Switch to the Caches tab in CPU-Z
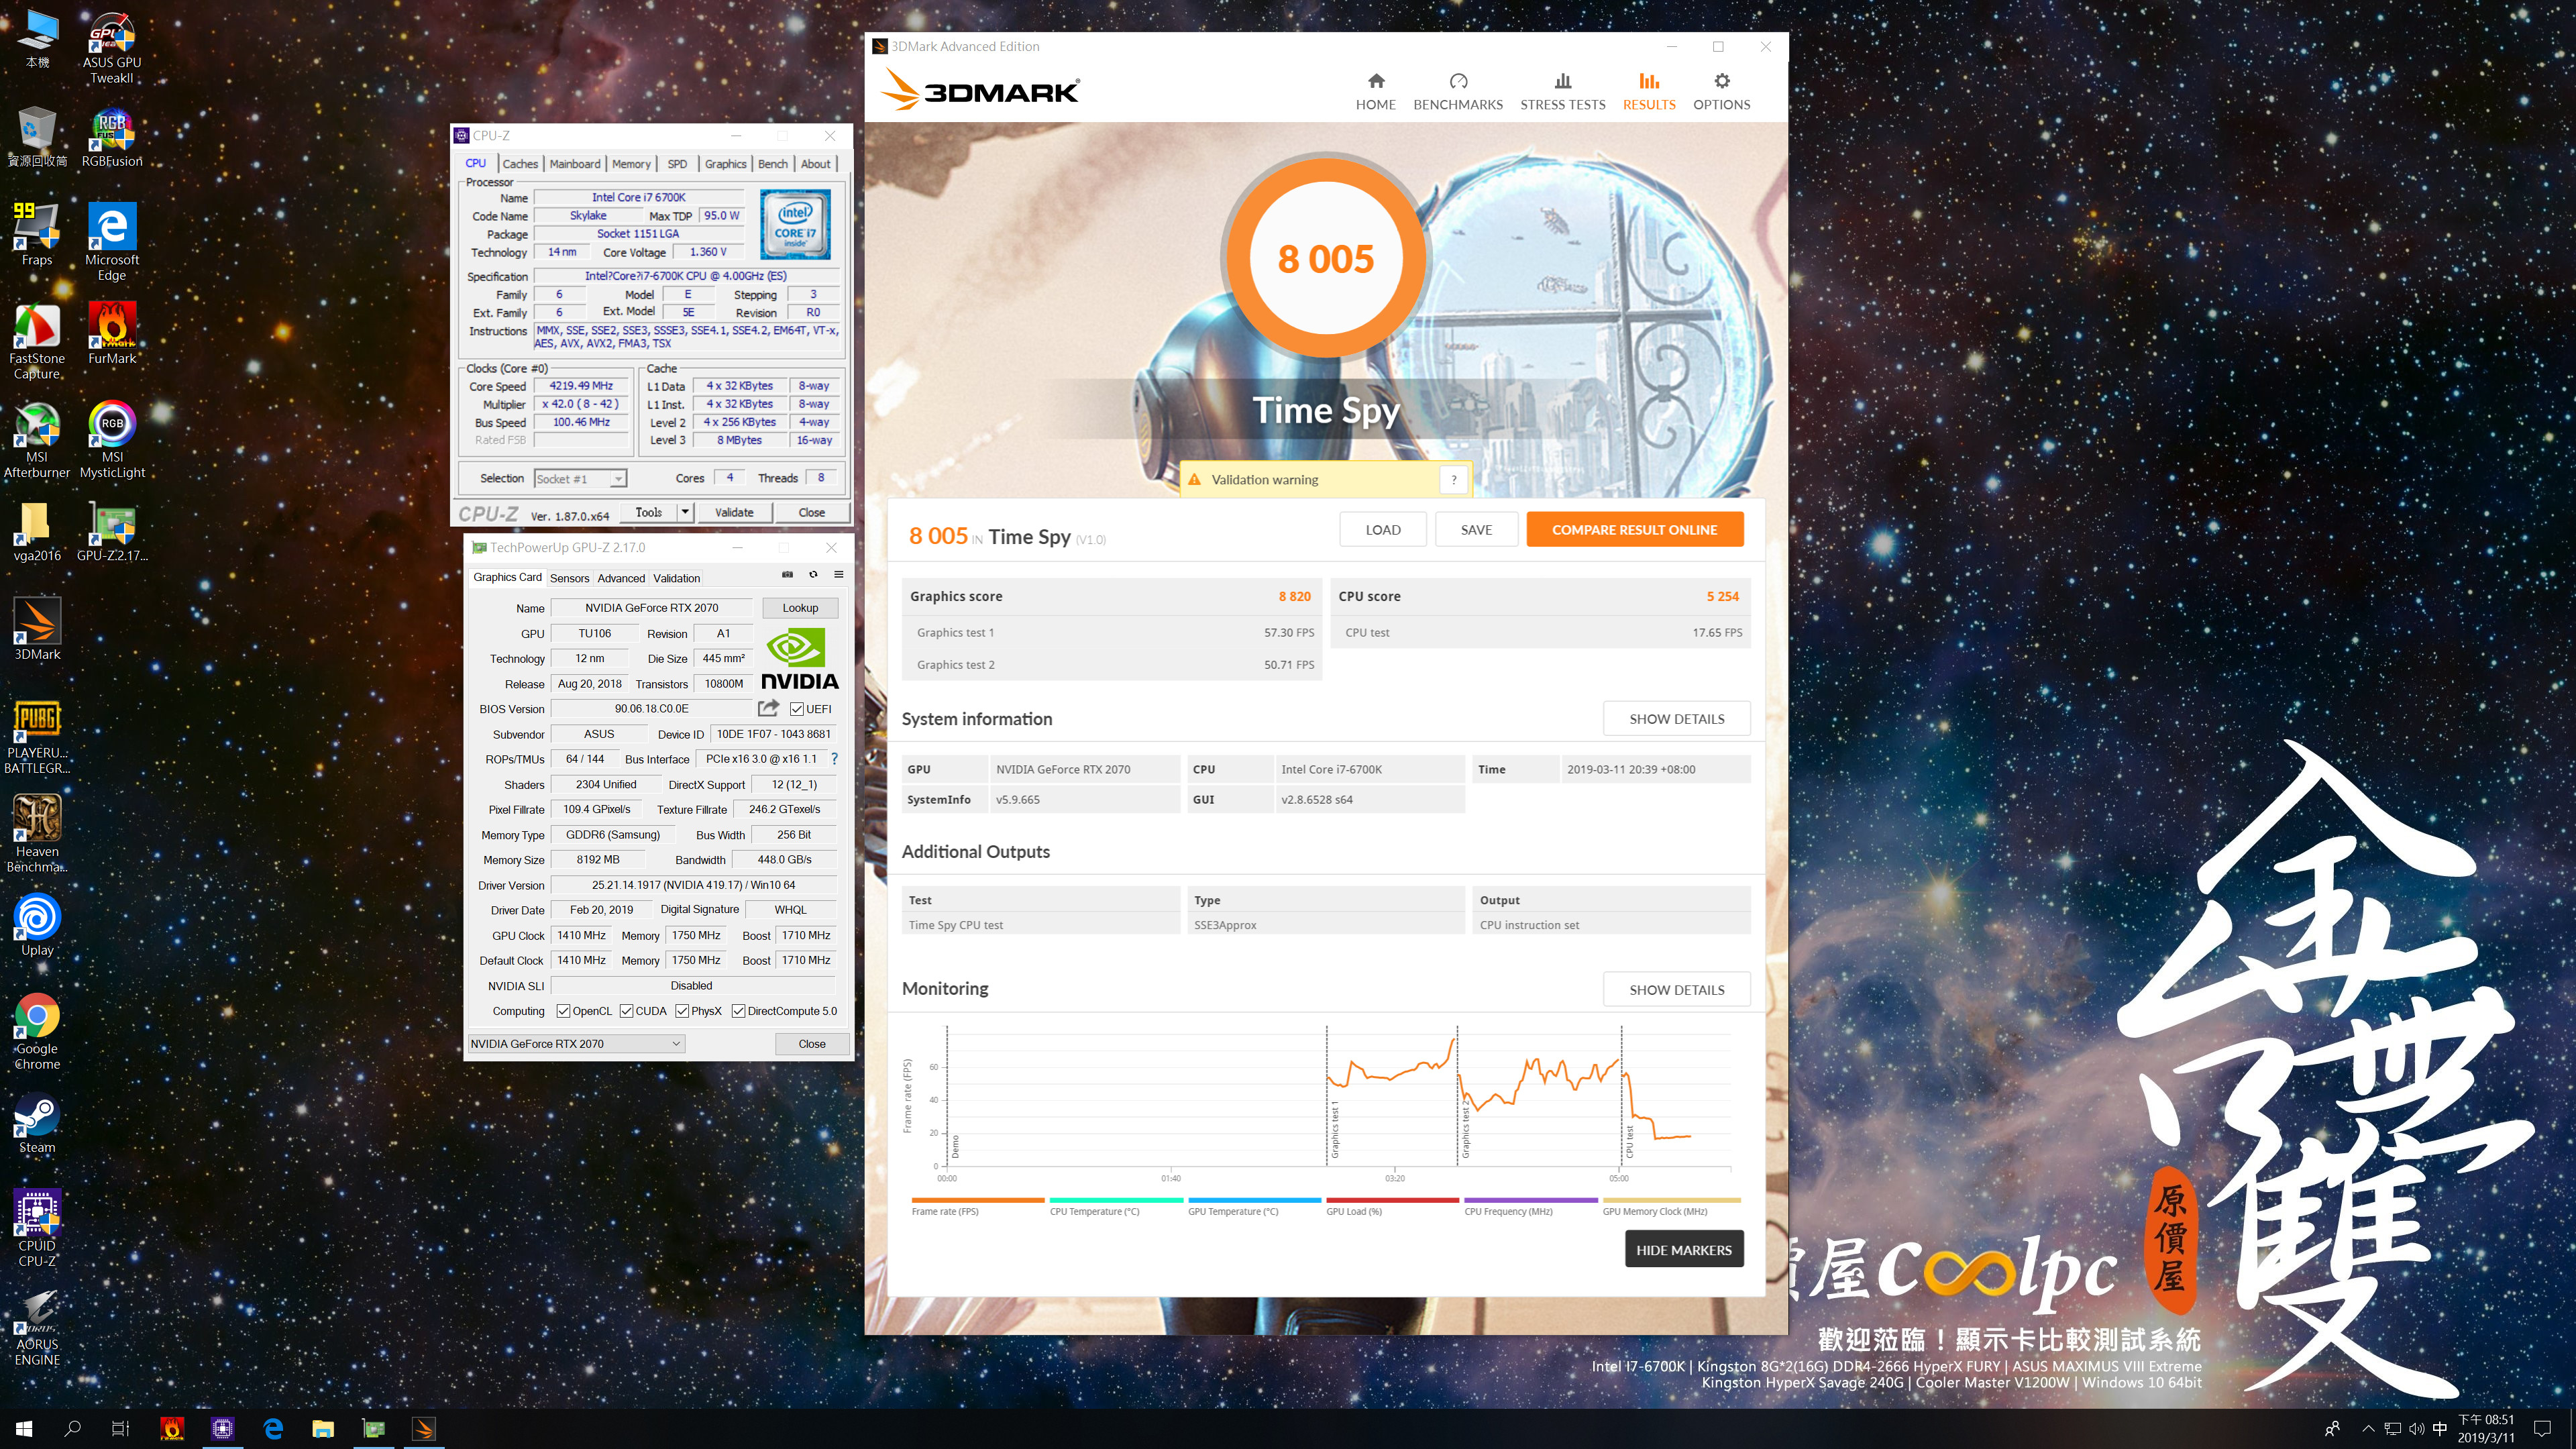This screenshot has width=2576, height=1449. click(520, 164)
